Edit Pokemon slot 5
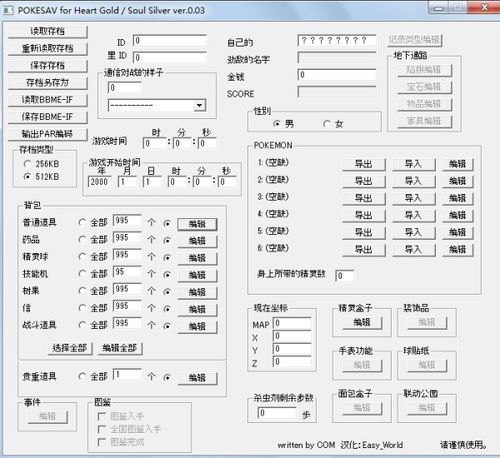 [x=457, y=232]
